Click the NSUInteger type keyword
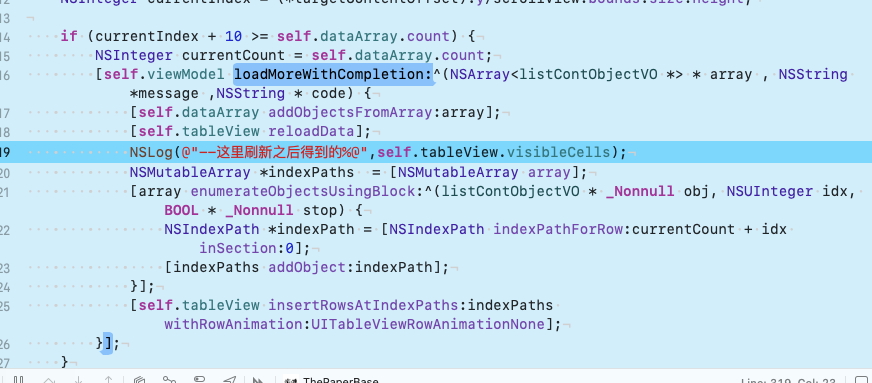 769,192
